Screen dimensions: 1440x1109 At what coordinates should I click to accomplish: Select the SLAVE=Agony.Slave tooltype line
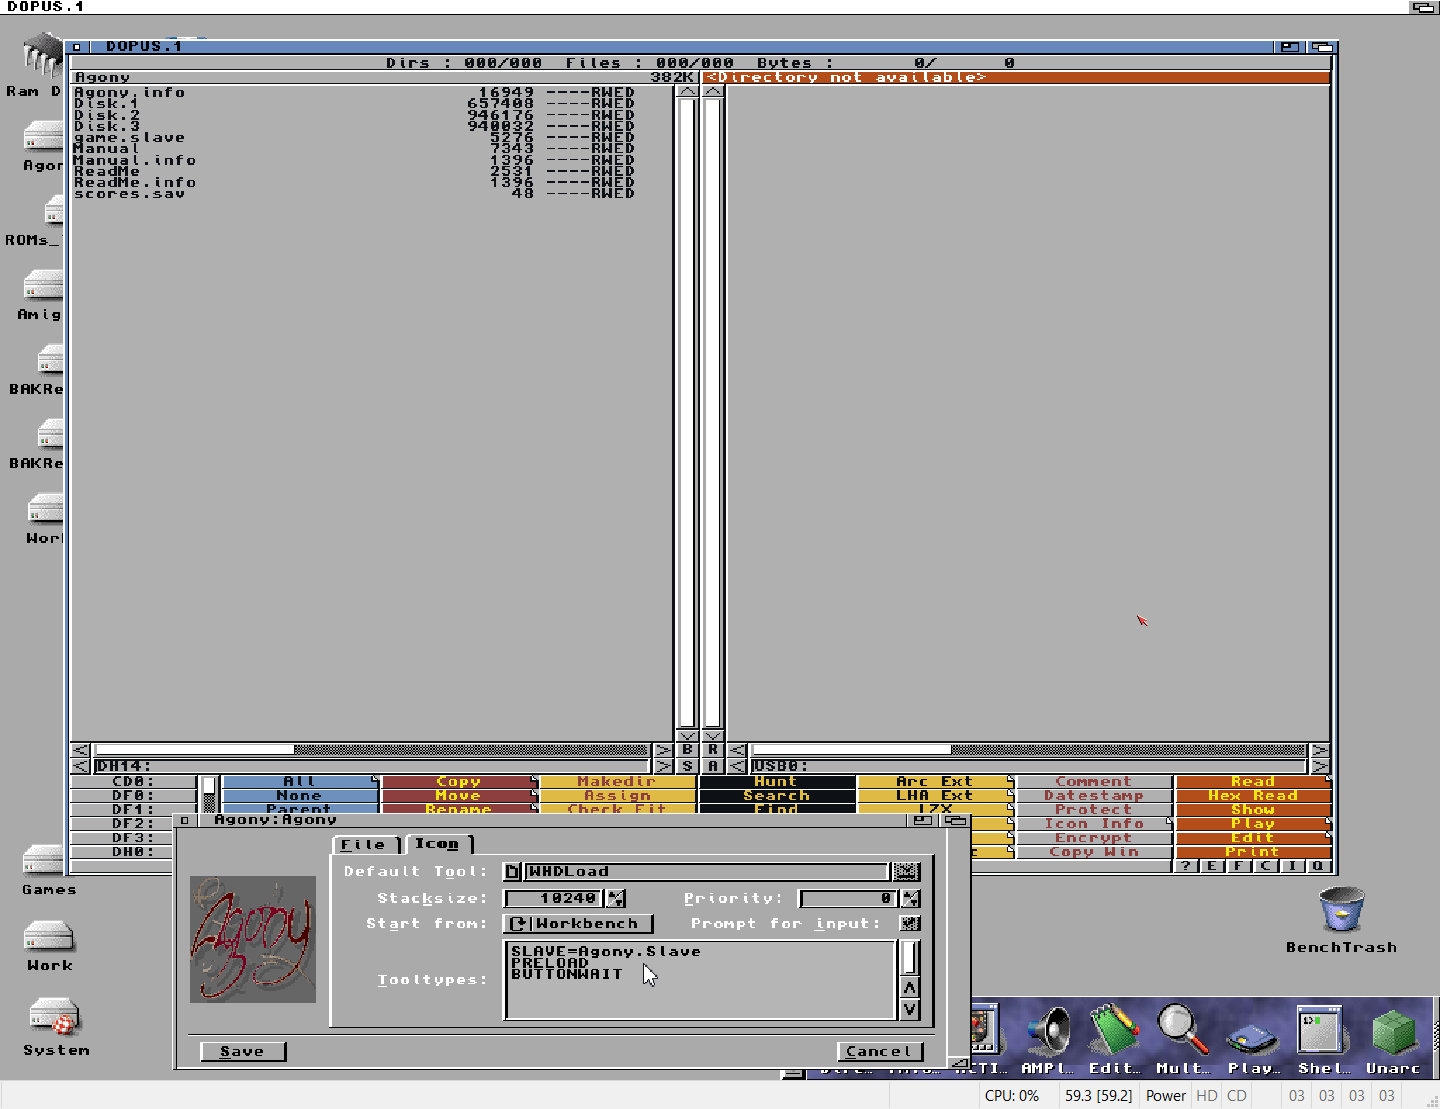(606, 951)
